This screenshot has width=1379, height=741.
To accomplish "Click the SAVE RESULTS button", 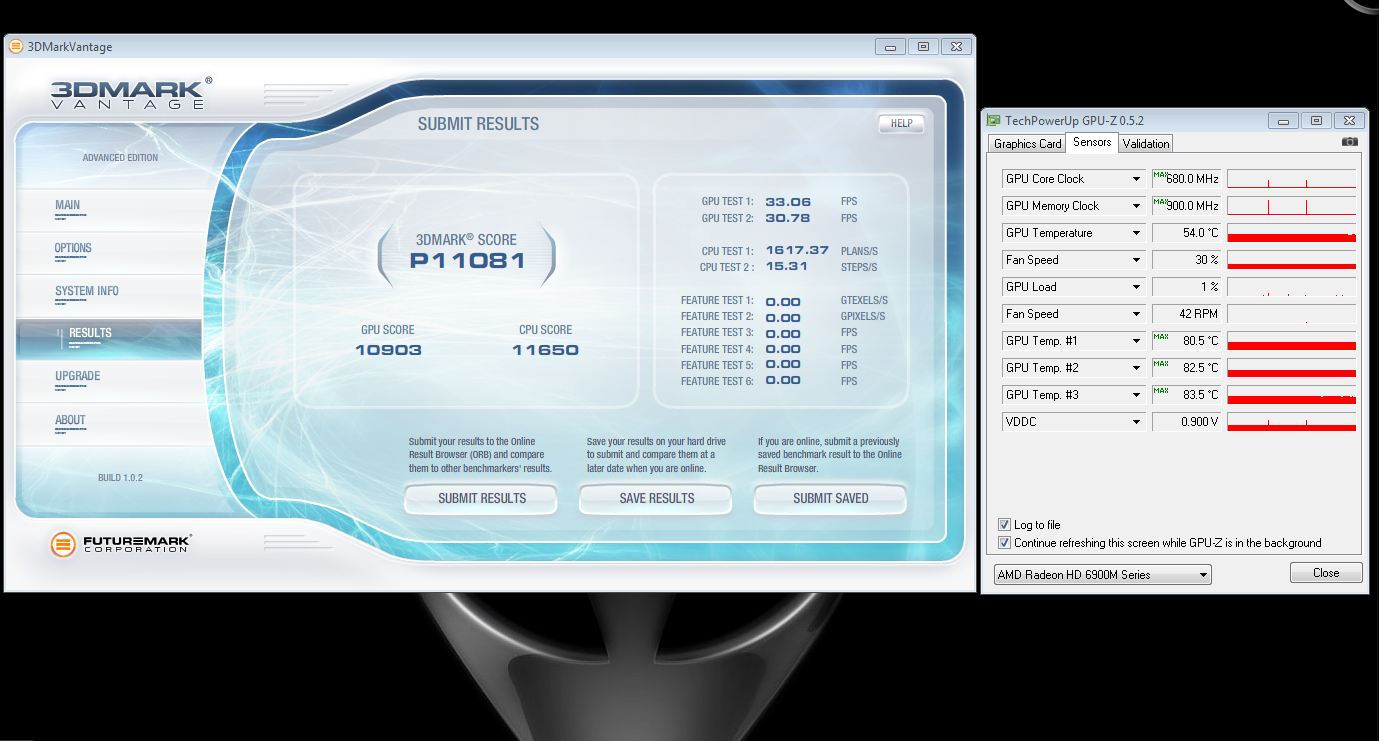I will coord(656,498).
